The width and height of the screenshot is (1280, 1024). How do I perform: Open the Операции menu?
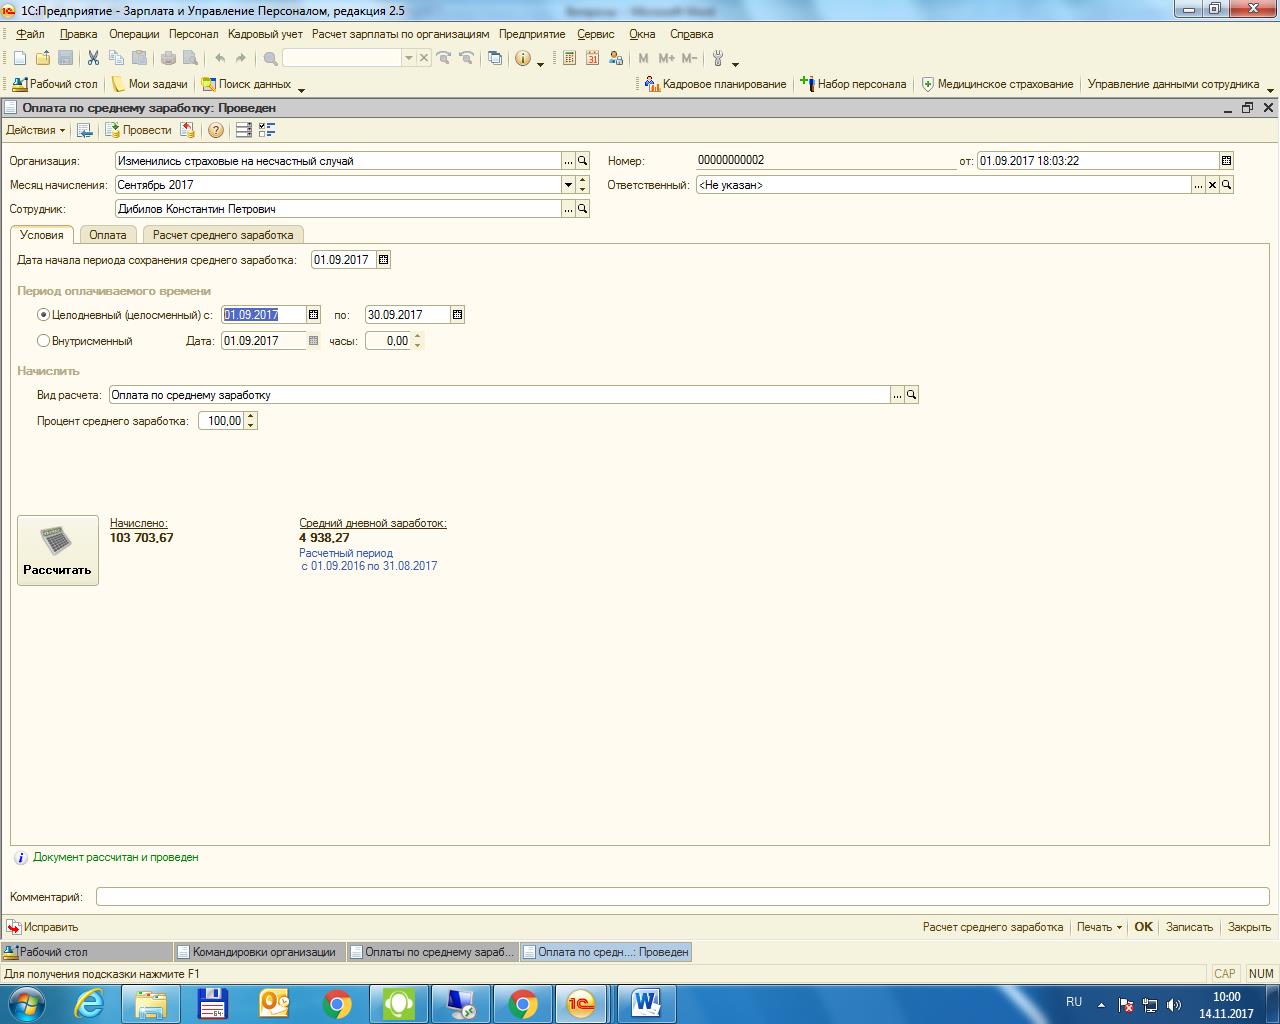pyautogui.click(x=134, y=34)
